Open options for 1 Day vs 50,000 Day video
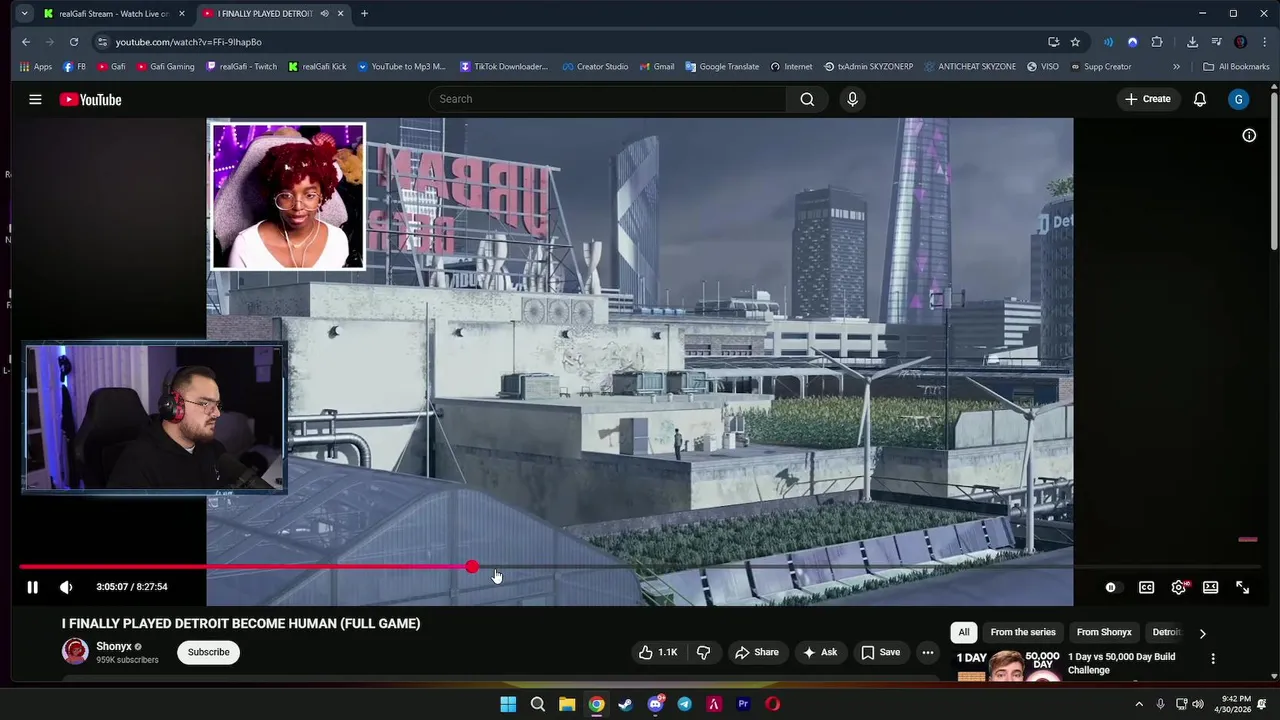This screenshot has height=720, width=1280. tap(1213, 659)
